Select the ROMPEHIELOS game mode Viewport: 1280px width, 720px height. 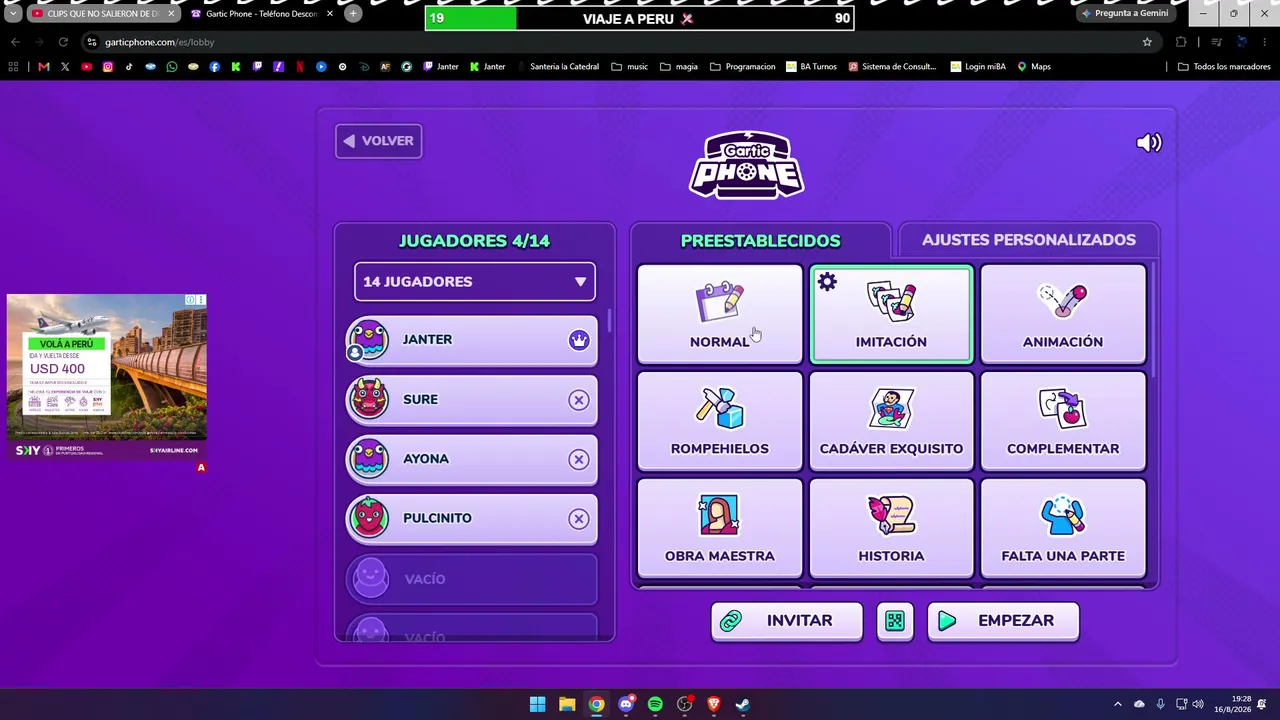click(720, 421)
